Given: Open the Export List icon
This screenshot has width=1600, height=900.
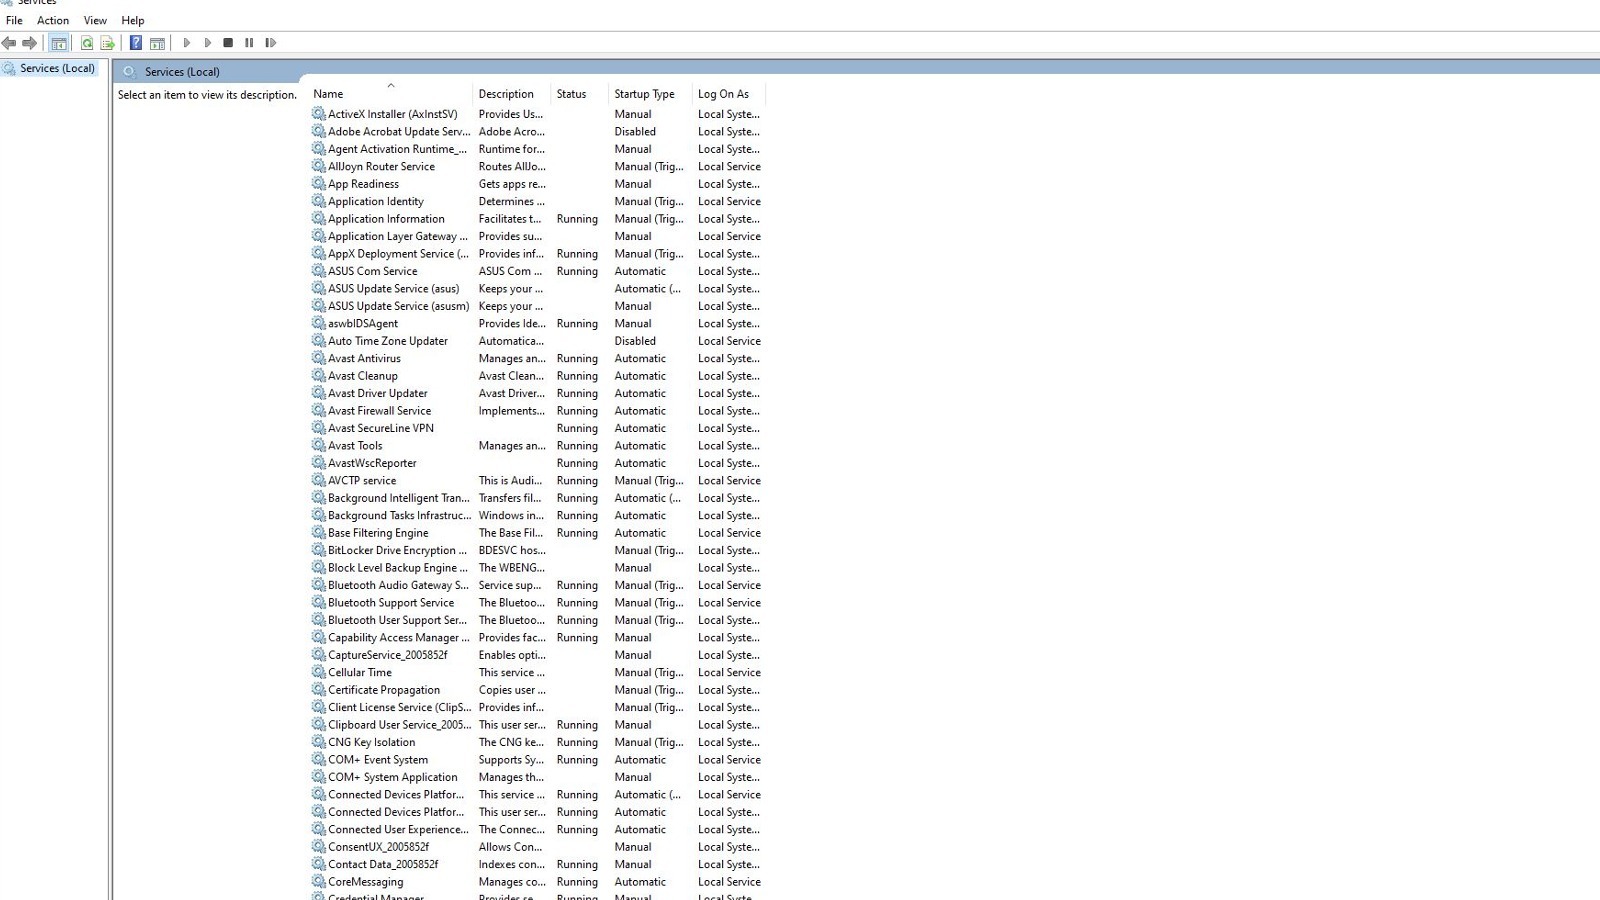Looking at the screenshot, I should 105,42.
